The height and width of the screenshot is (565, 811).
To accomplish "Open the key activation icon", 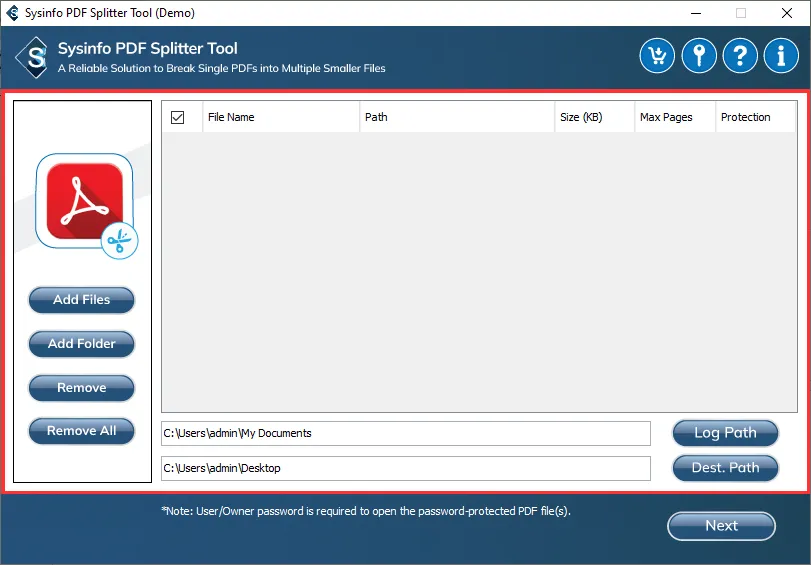I will click(x=698, y=56).
